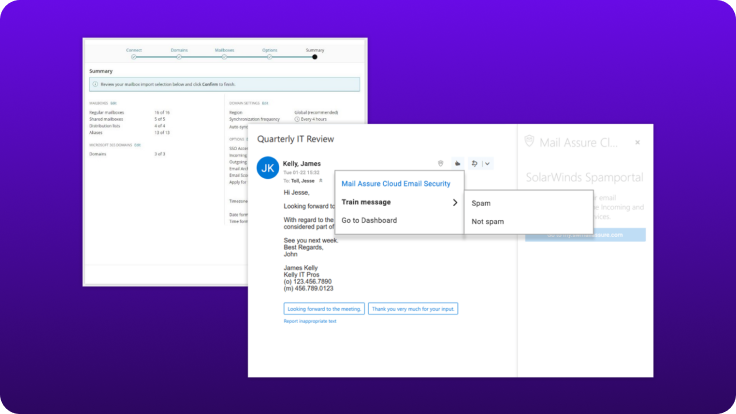This screenshot has height=414, width=736.
Task: Open the reply options dropdown arrow
Action: click(x=487, y=164)
